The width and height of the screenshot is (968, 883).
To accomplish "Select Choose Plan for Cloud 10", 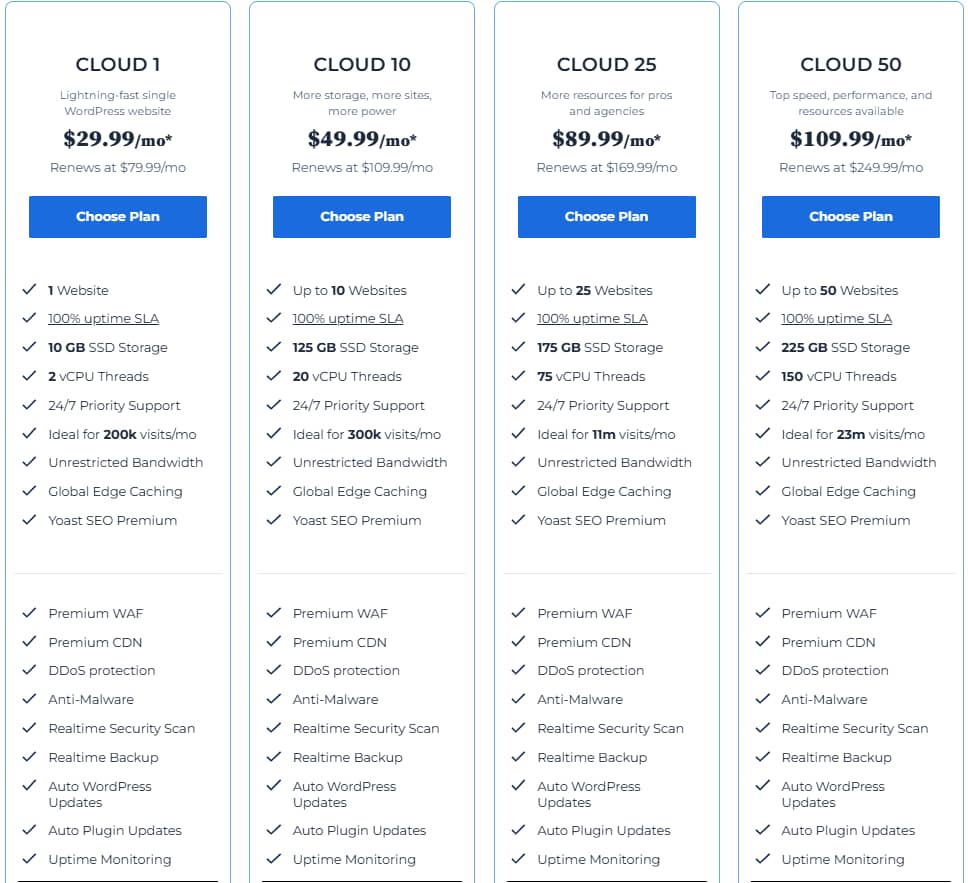I will pos(361,217).
